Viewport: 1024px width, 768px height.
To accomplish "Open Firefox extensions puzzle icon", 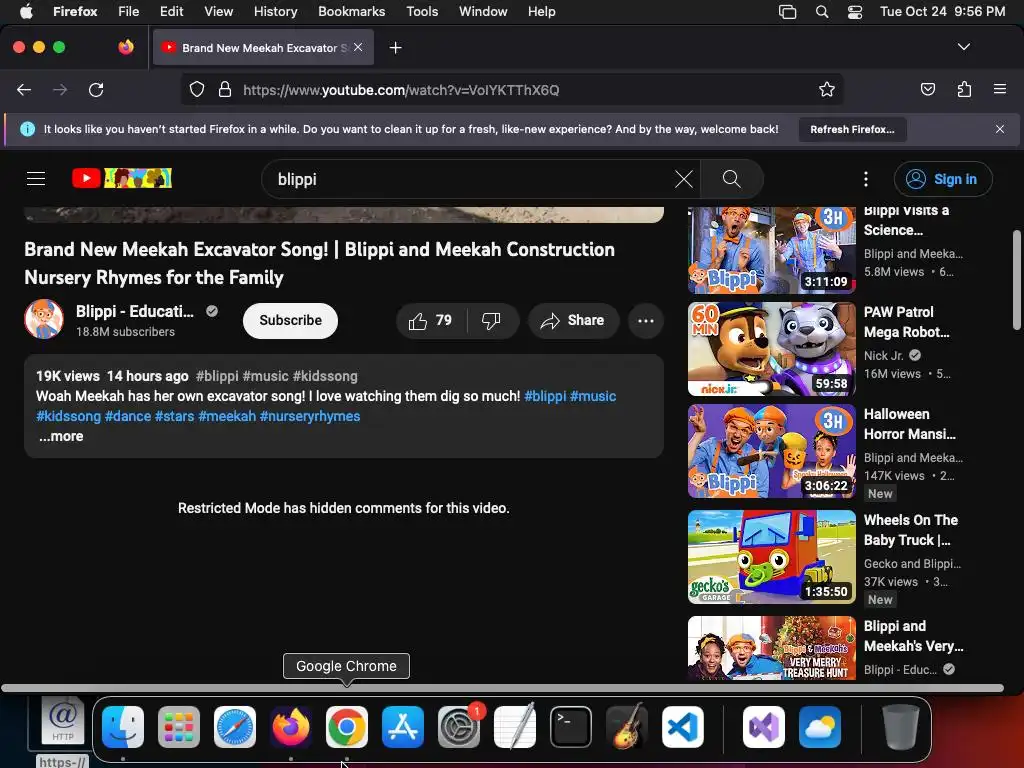I will coord(964,90).
